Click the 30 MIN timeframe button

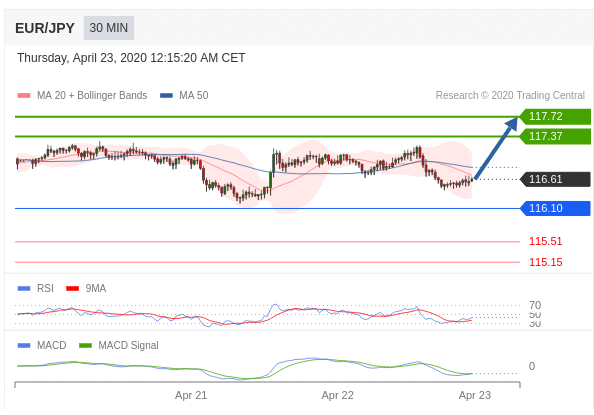[x=109, y=28]
